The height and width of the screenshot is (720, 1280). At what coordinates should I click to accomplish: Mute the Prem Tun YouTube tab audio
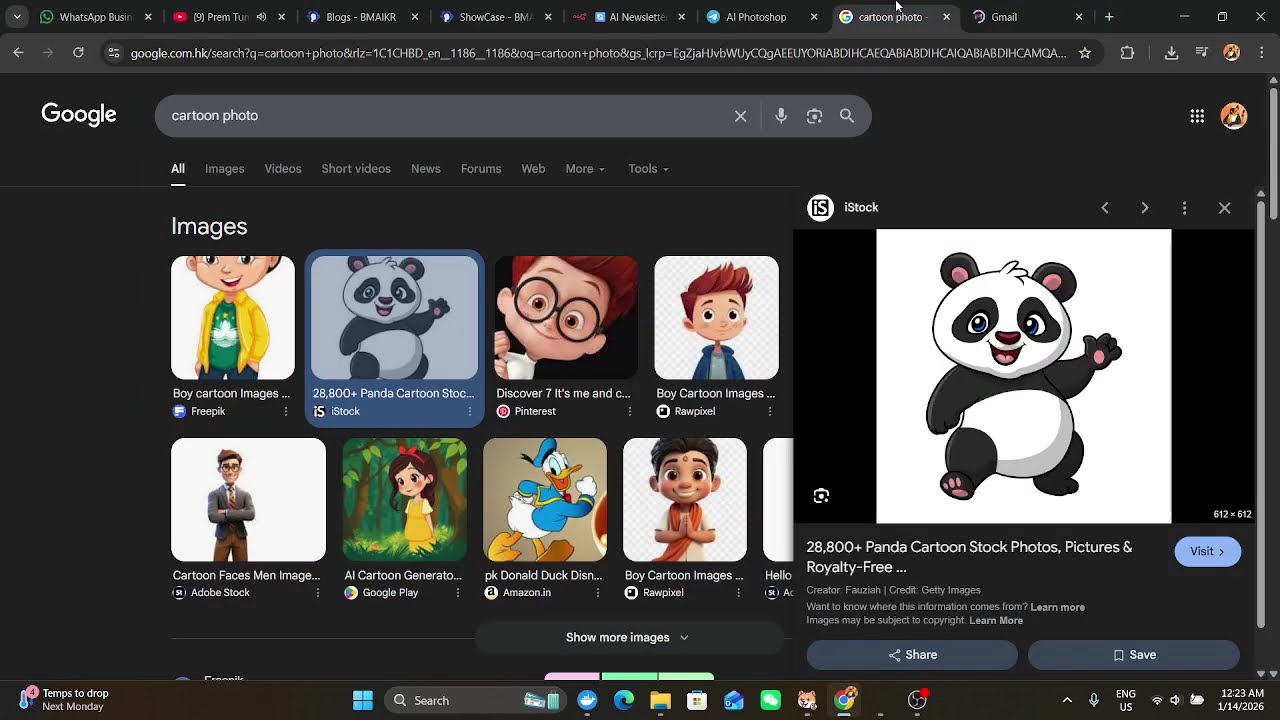pyautogui.click(x=261, y=17)
